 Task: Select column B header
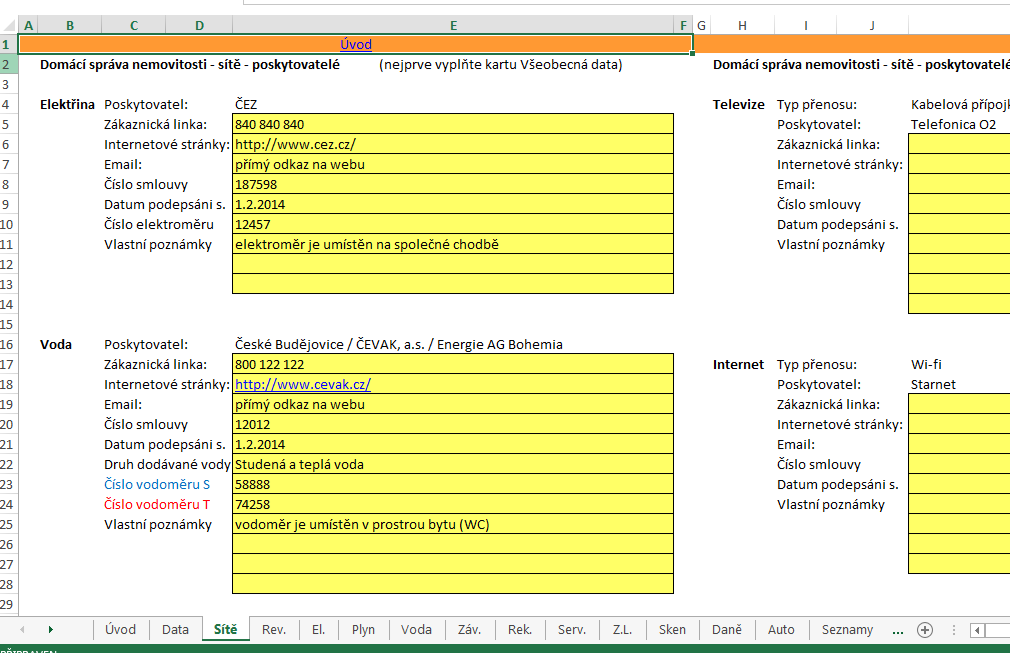point(70,26)
